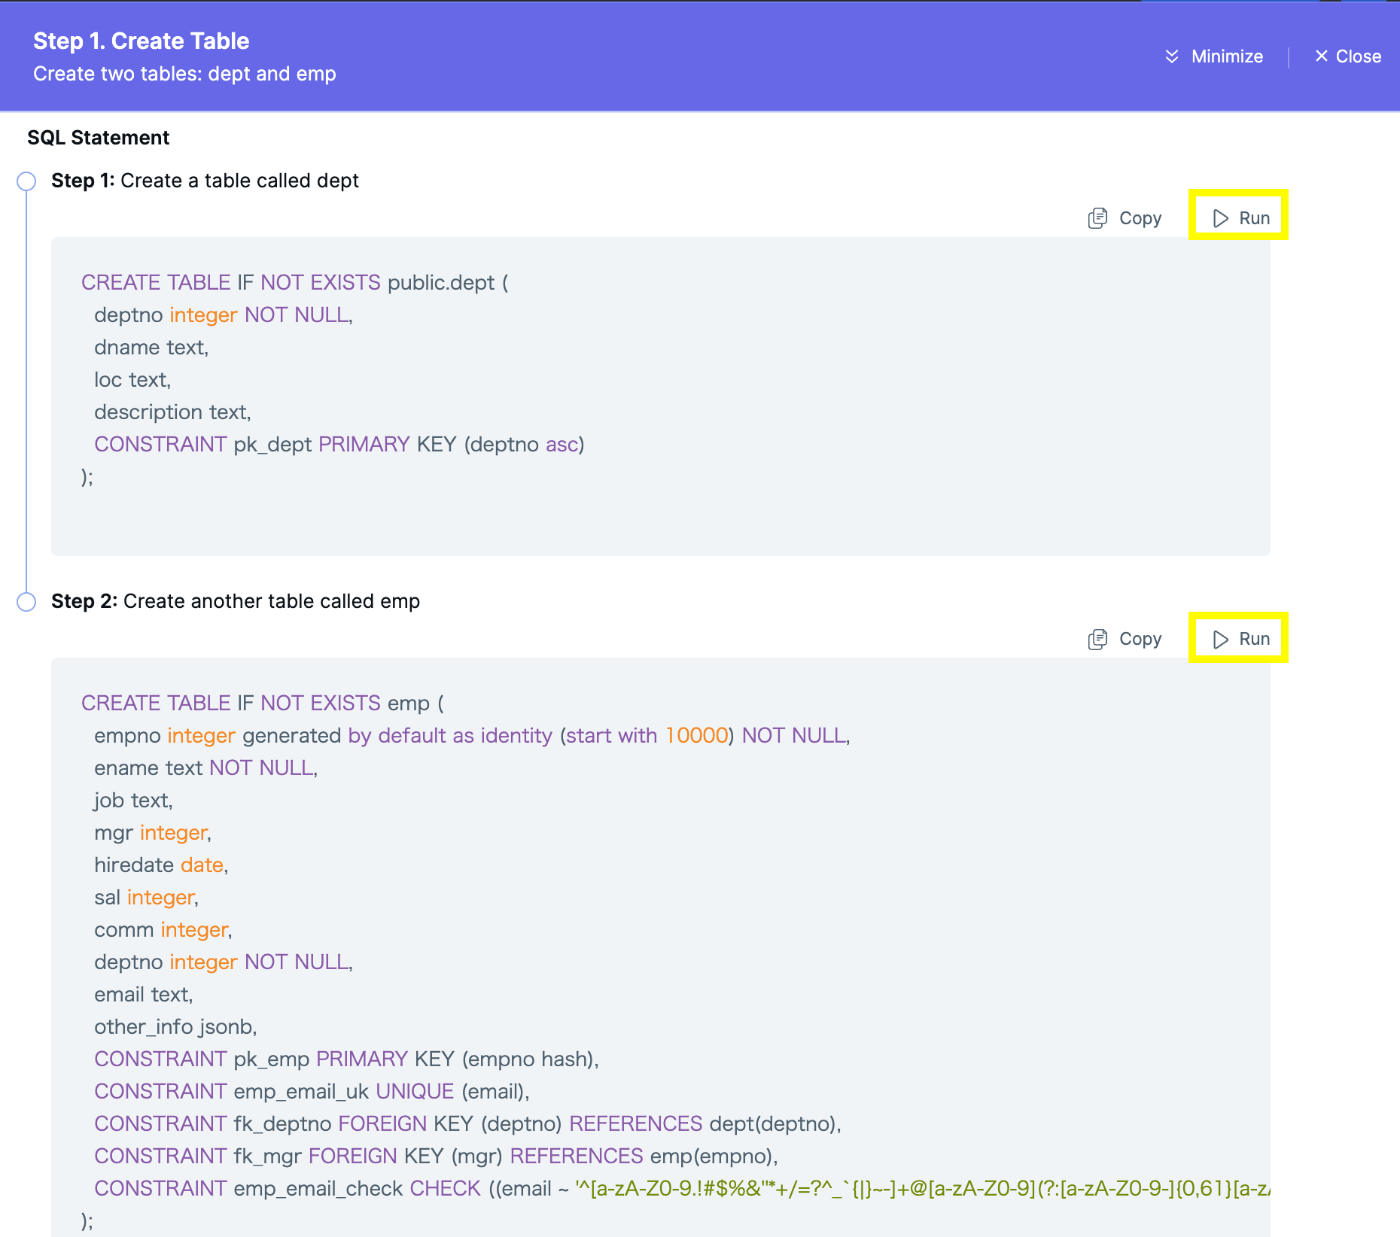Click the play icon inside Step 1's Run button
This screenshot has width=1400, height=1237.
1221,217
